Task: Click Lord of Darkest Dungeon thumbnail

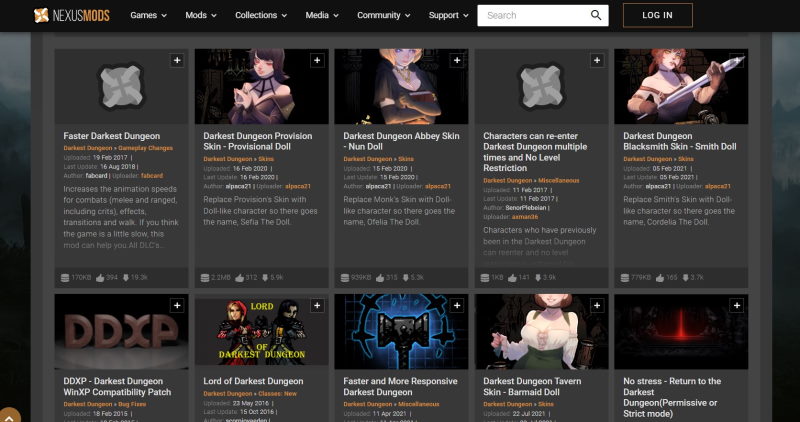Action: pyautogui.click(x=261, y=332)
